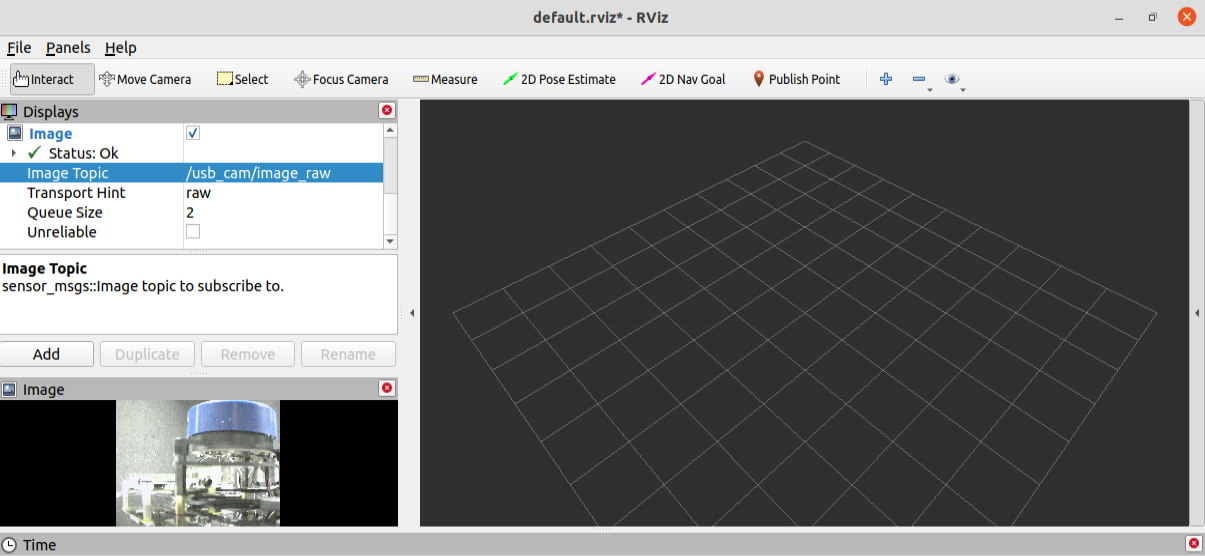Click the blue plus add-tool icon
This screenshot has height=556, width=1205.
[885, 79]
